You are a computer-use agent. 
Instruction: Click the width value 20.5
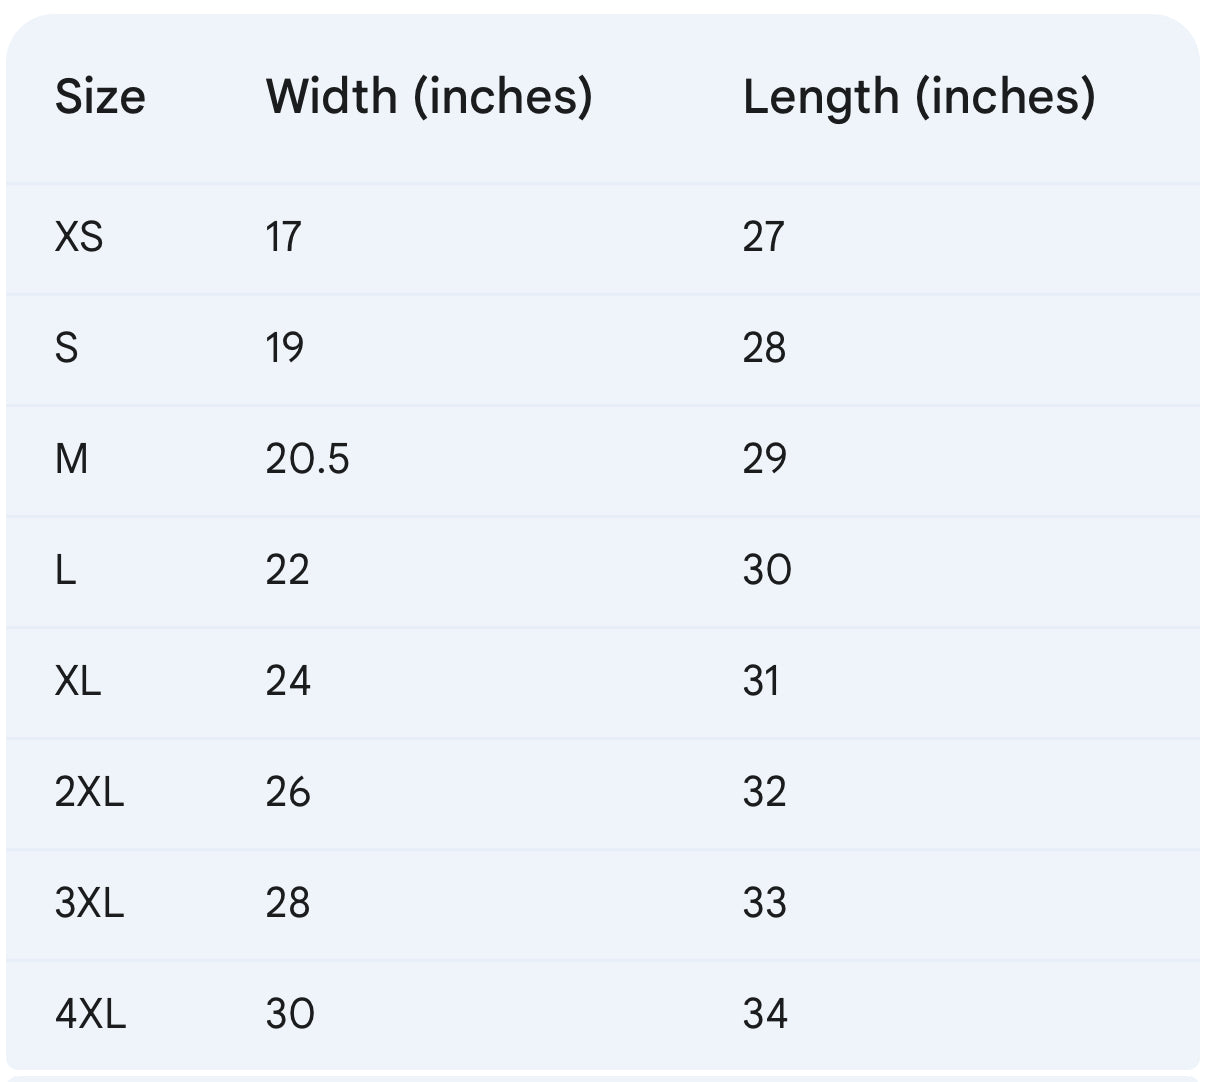[x=307, y=459]
